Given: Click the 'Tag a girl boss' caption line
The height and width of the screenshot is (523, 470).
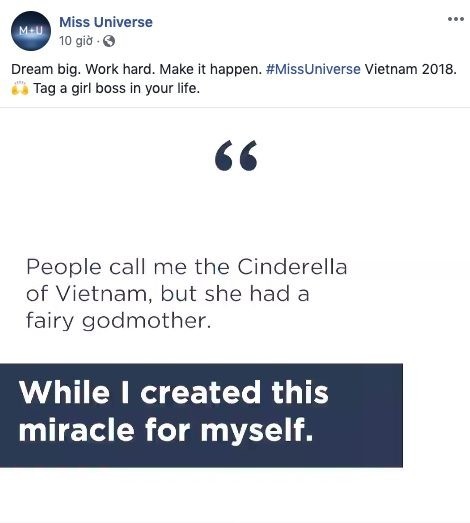Looking at the screenshot, I should (116, 89).
